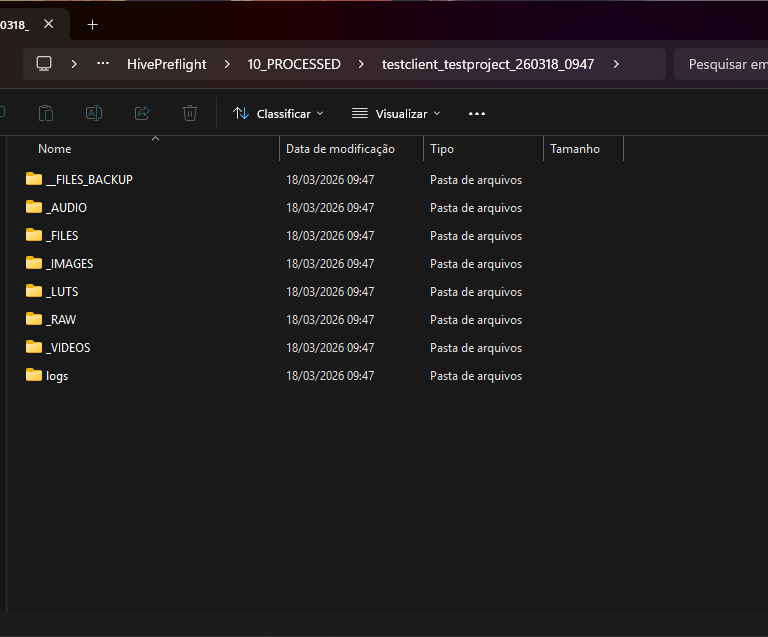Image resolution: width=768 pixels, height=637 pixels.
Task: Click the _AUDIO folder name
Action: coord(66,208)
